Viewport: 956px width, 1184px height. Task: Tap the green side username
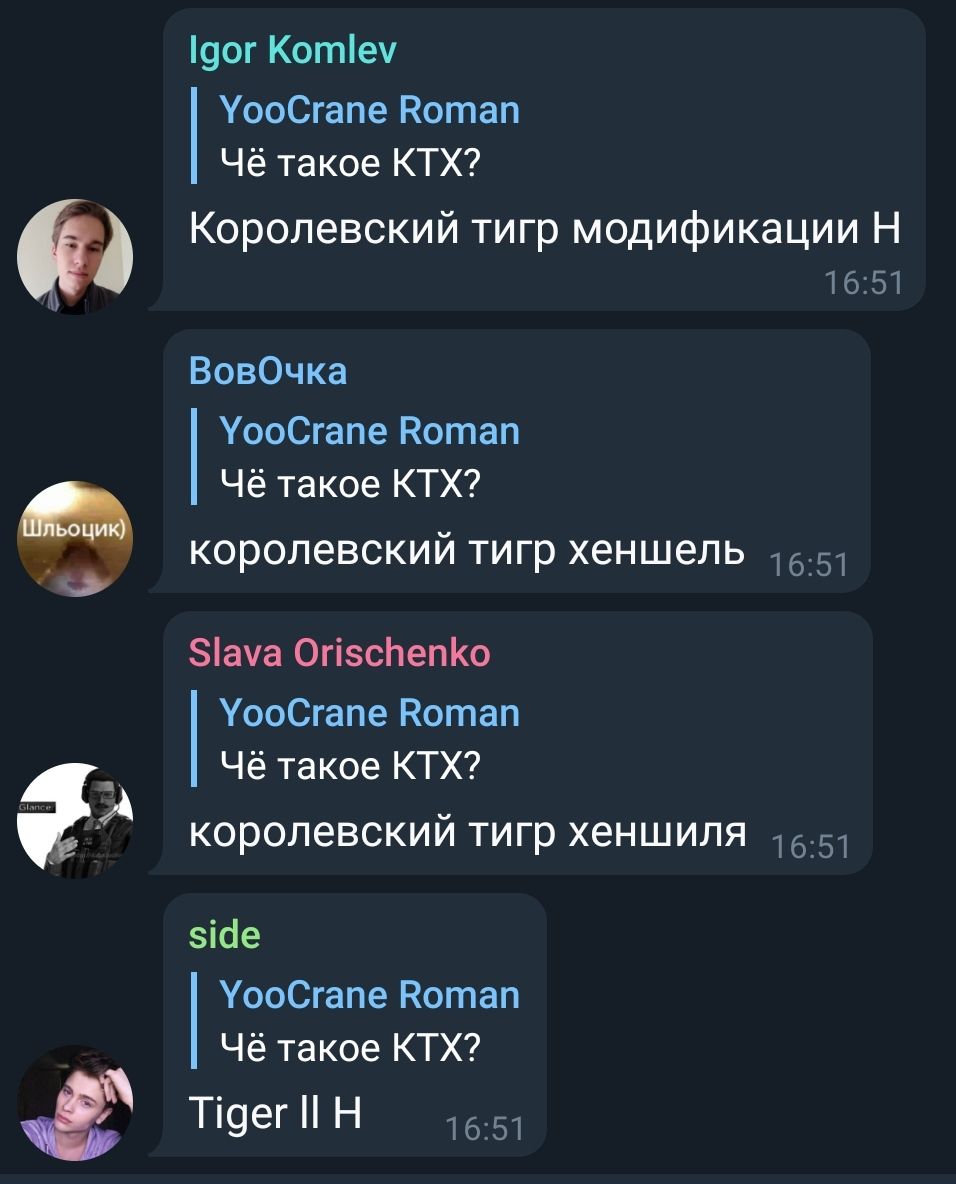(x=224, y=935)
